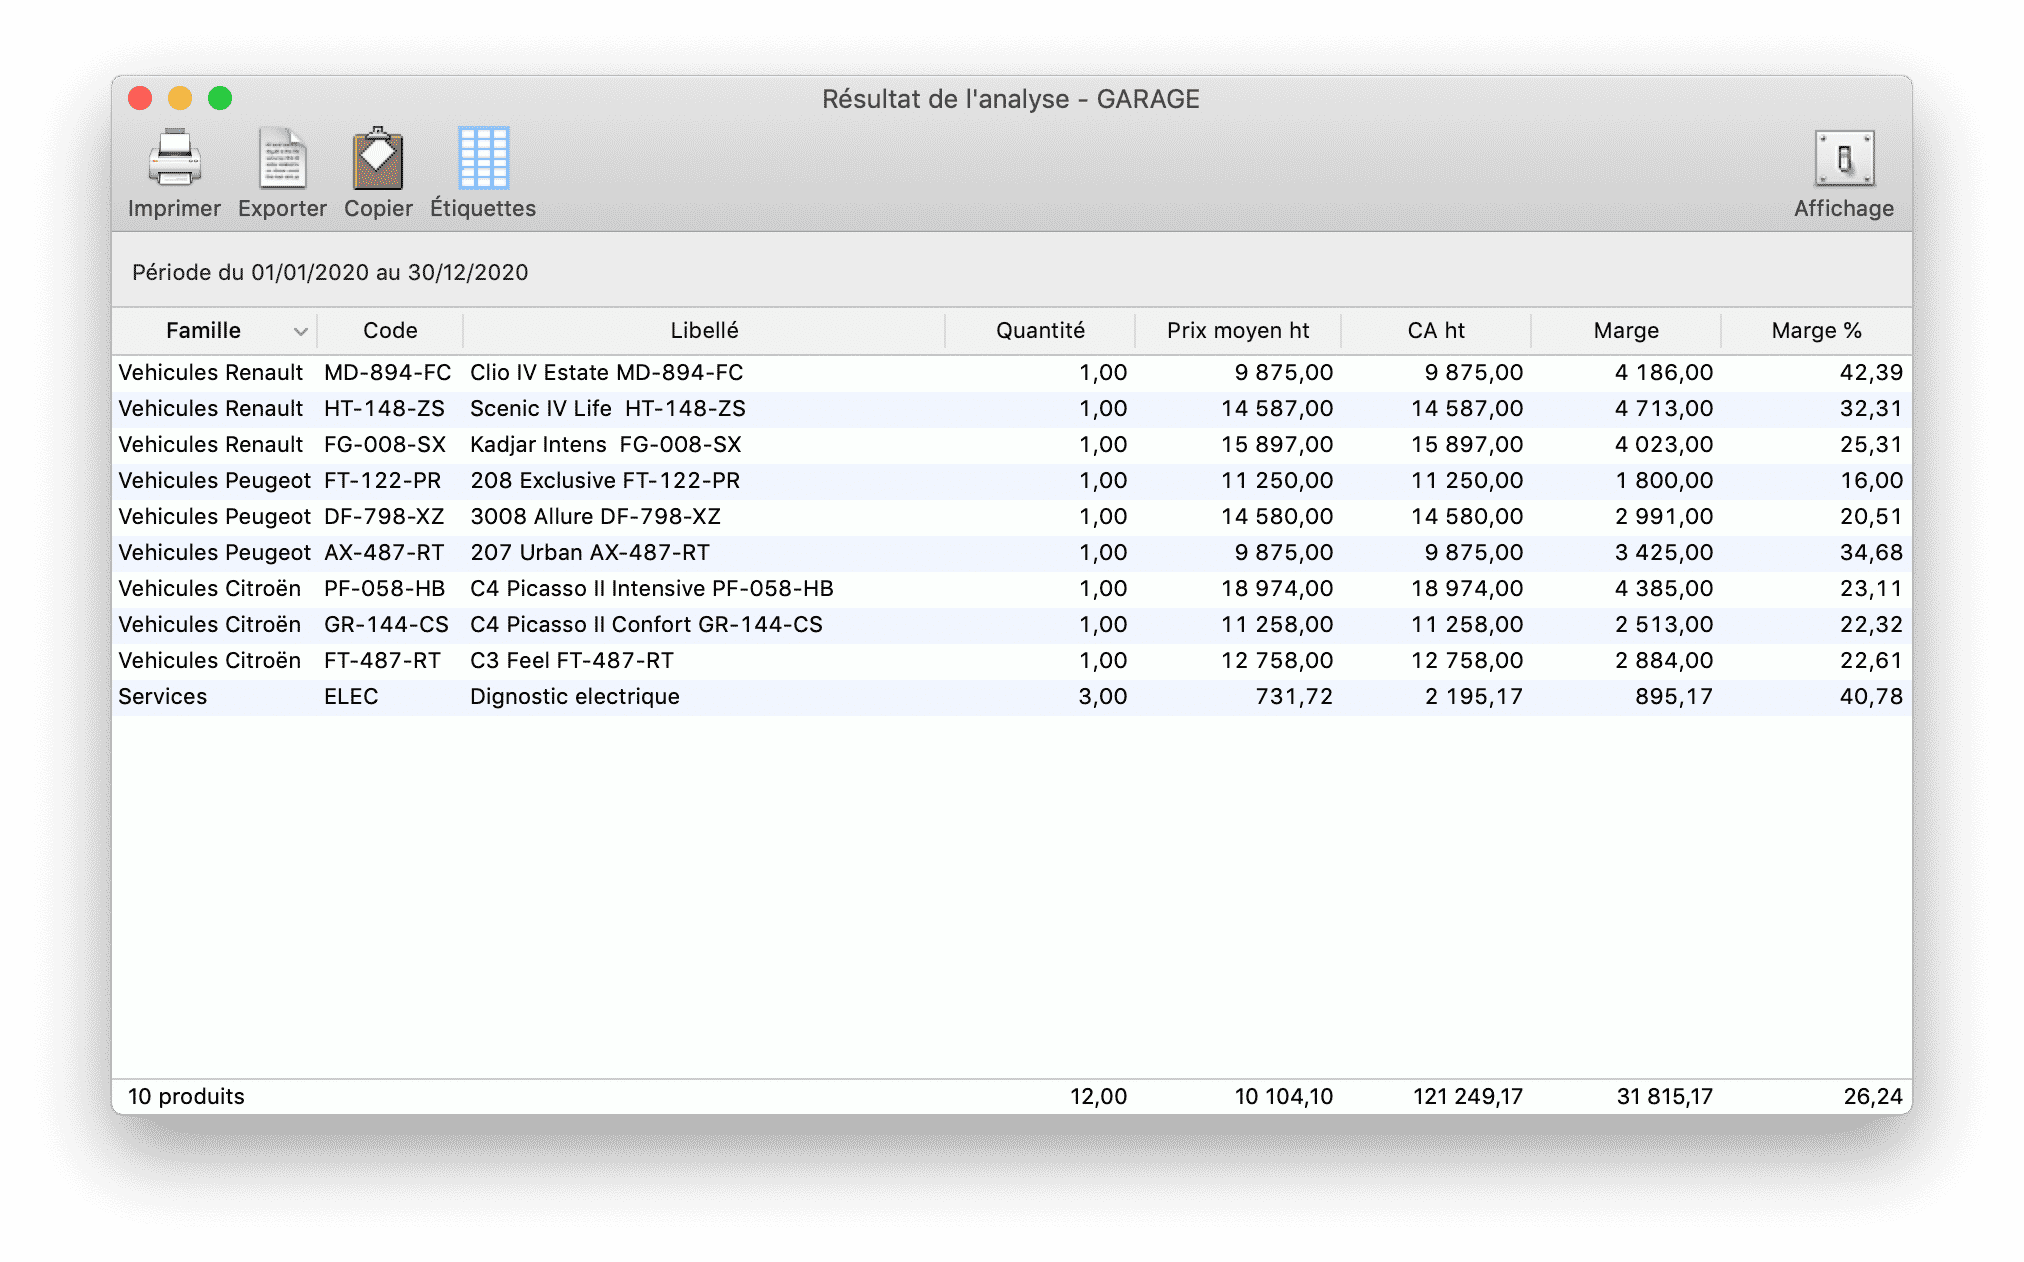
Task: Click the CA ht value 2 195,17
Action: 1474,697
